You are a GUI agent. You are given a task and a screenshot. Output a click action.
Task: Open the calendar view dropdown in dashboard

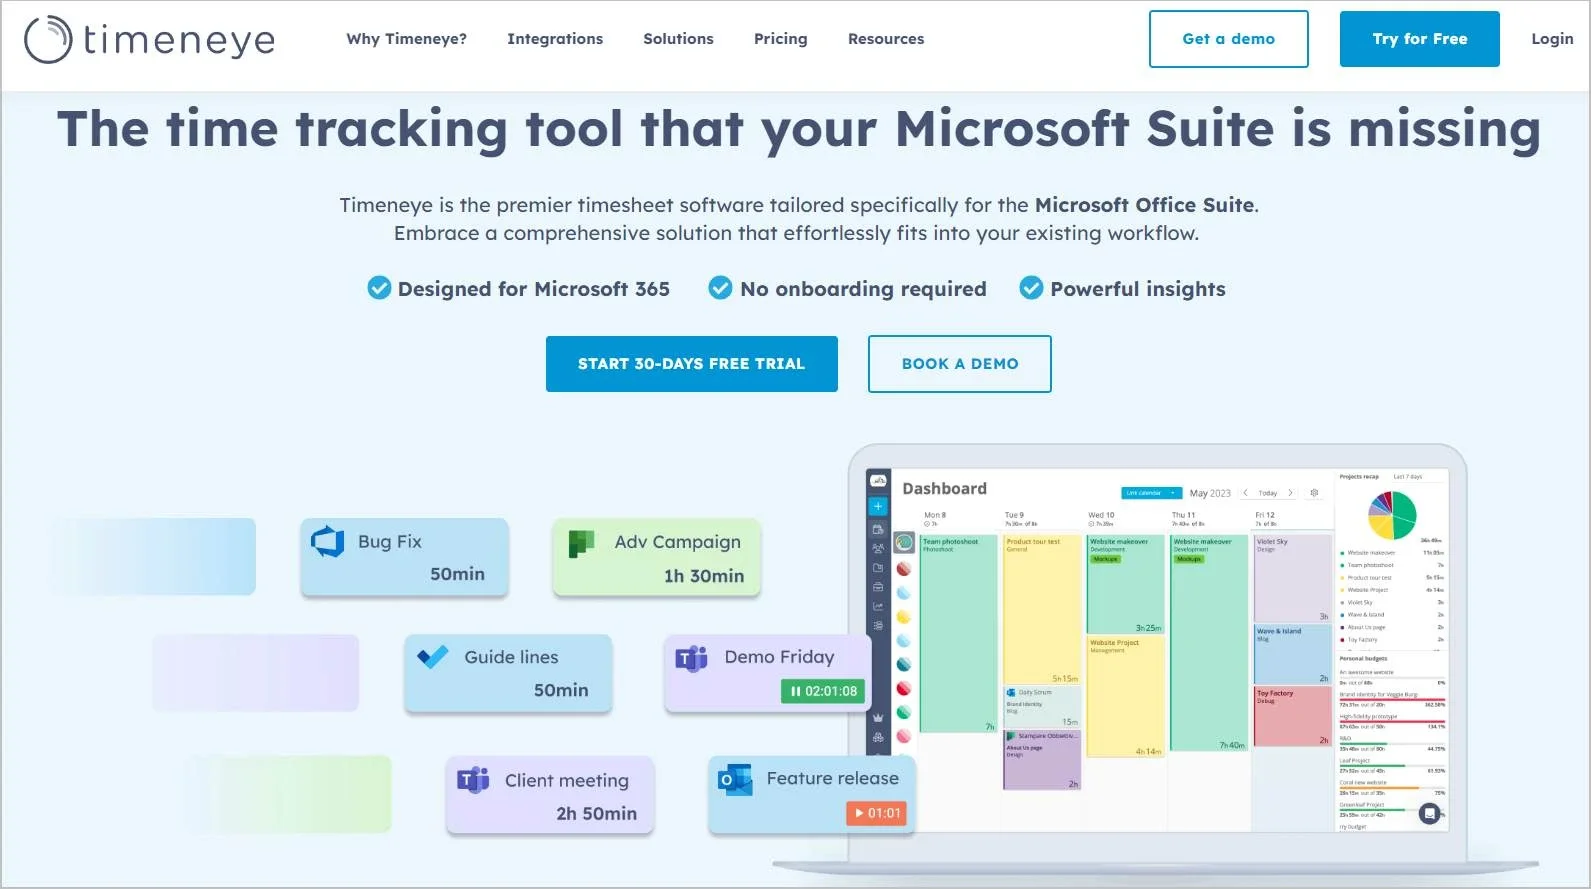click(1152, 492)
